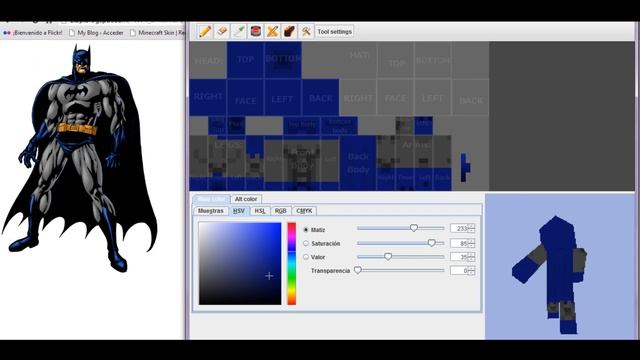640x360 pixels.
Task: Pick a color in the blue gradient square
Action: tap(240, 264)
